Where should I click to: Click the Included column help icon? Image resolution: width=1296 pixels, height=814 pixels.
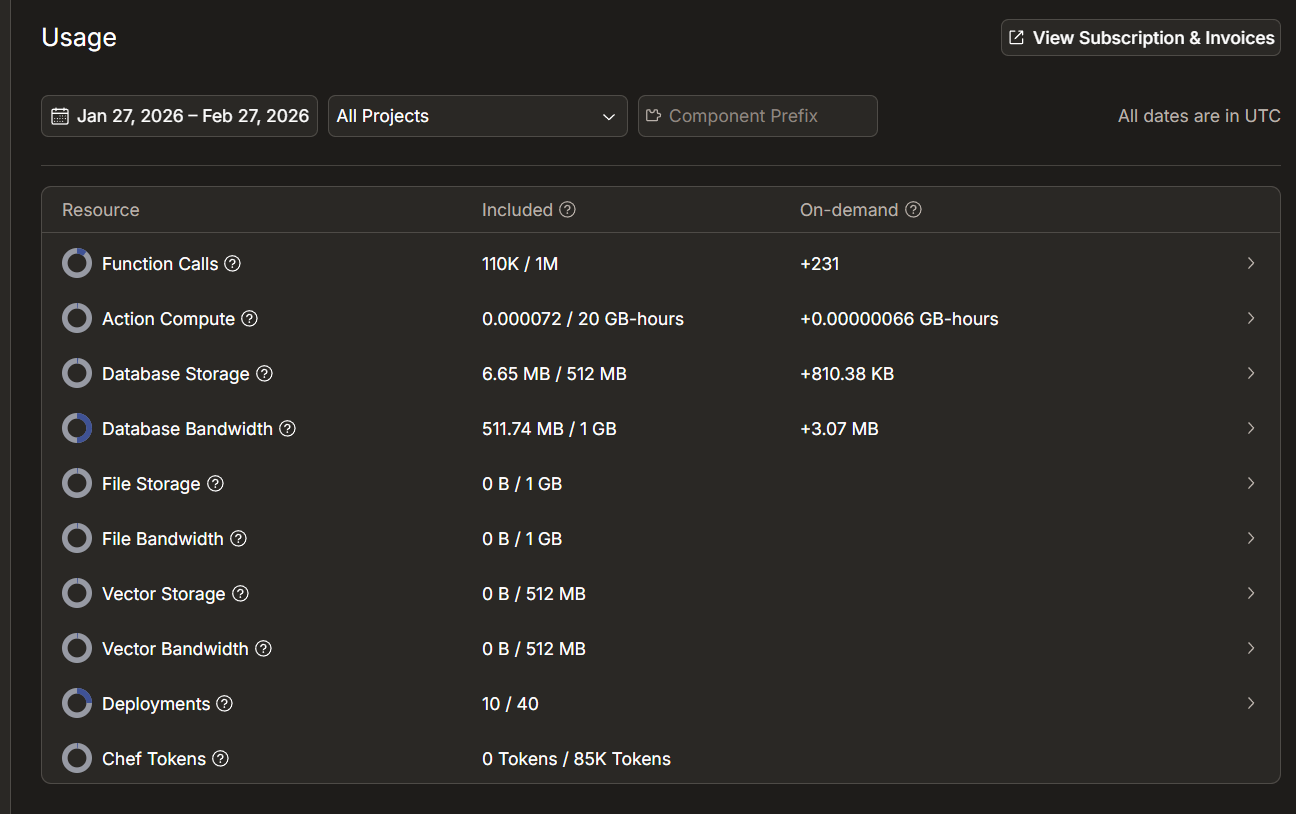pyautogui.click(x=568, y=210)
